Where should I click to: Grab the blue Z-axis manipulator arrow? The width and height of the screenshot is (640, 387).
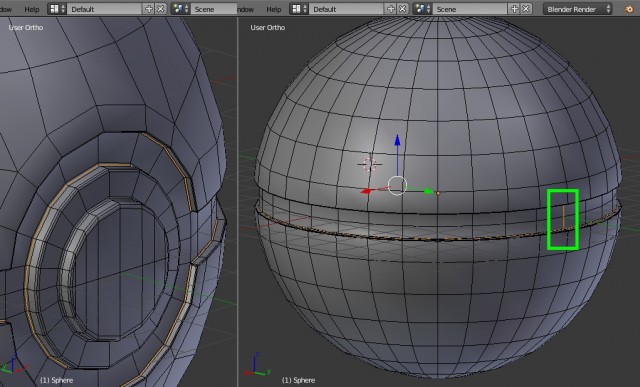click(x=397, y=141)
